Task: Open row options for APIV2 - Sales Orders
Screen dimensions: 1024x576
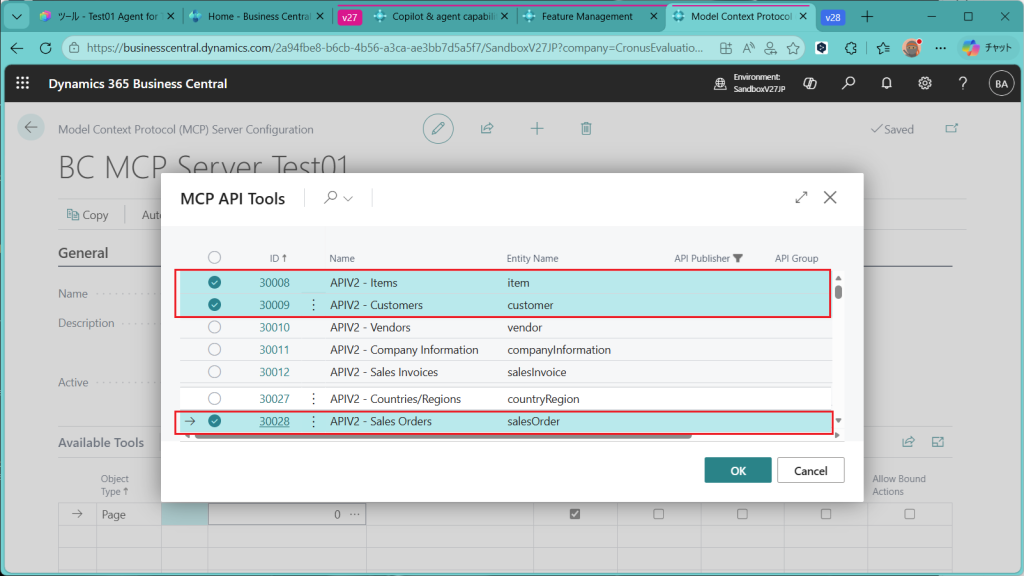Action: 313,422
